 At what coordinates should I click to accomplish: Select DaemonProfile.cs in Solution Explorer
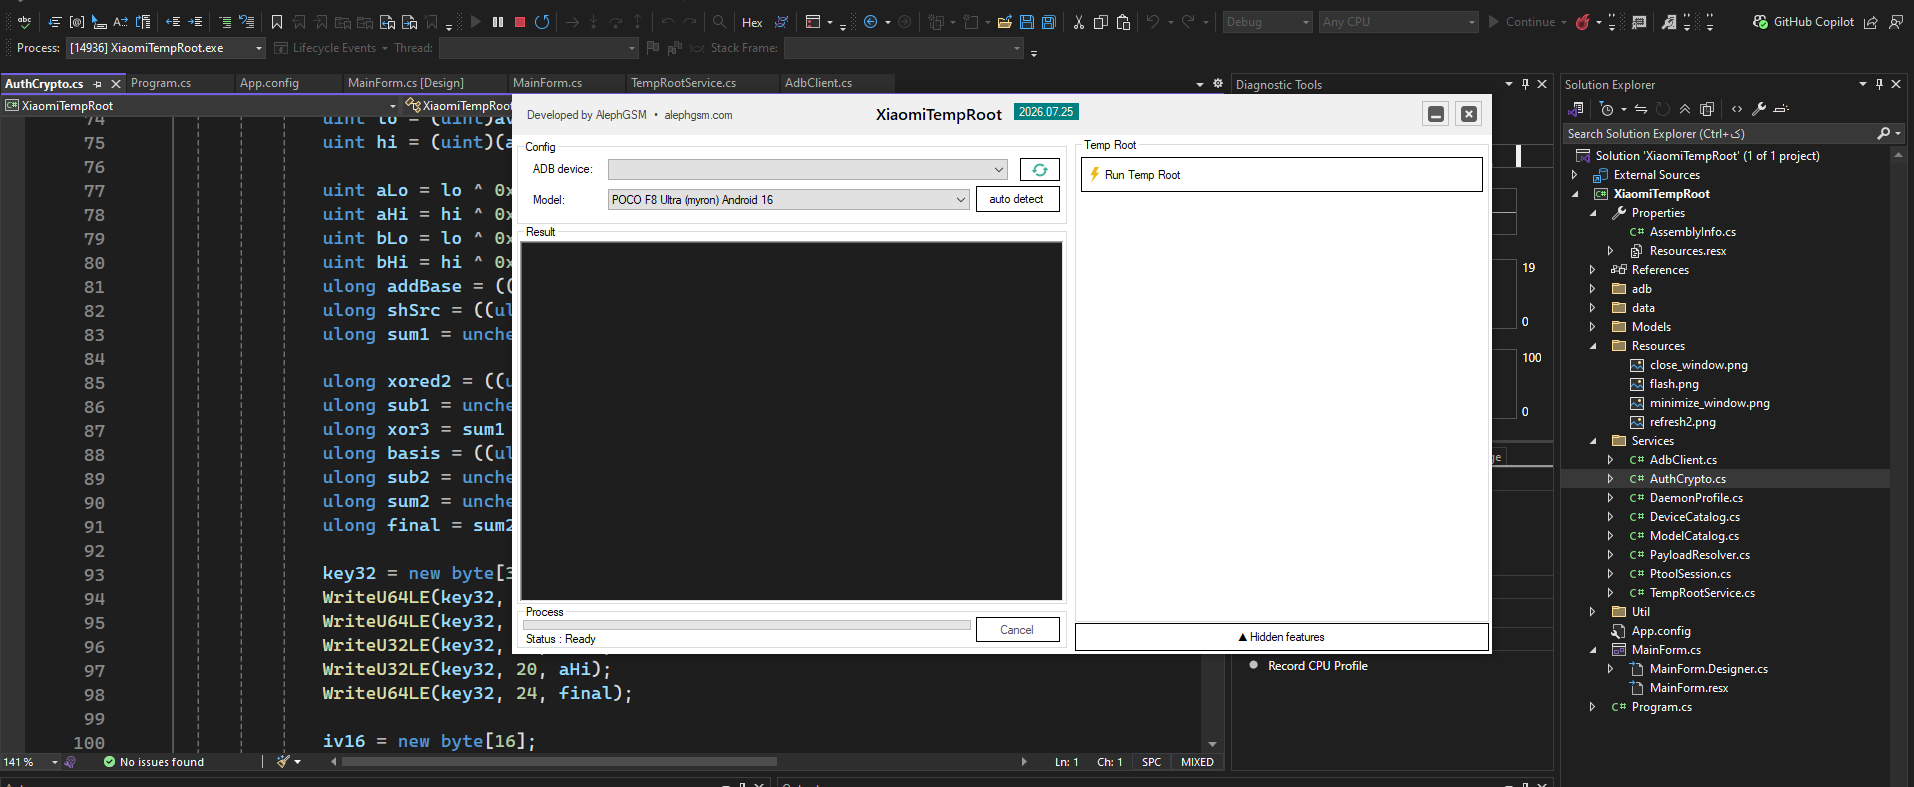(1696, 498)
